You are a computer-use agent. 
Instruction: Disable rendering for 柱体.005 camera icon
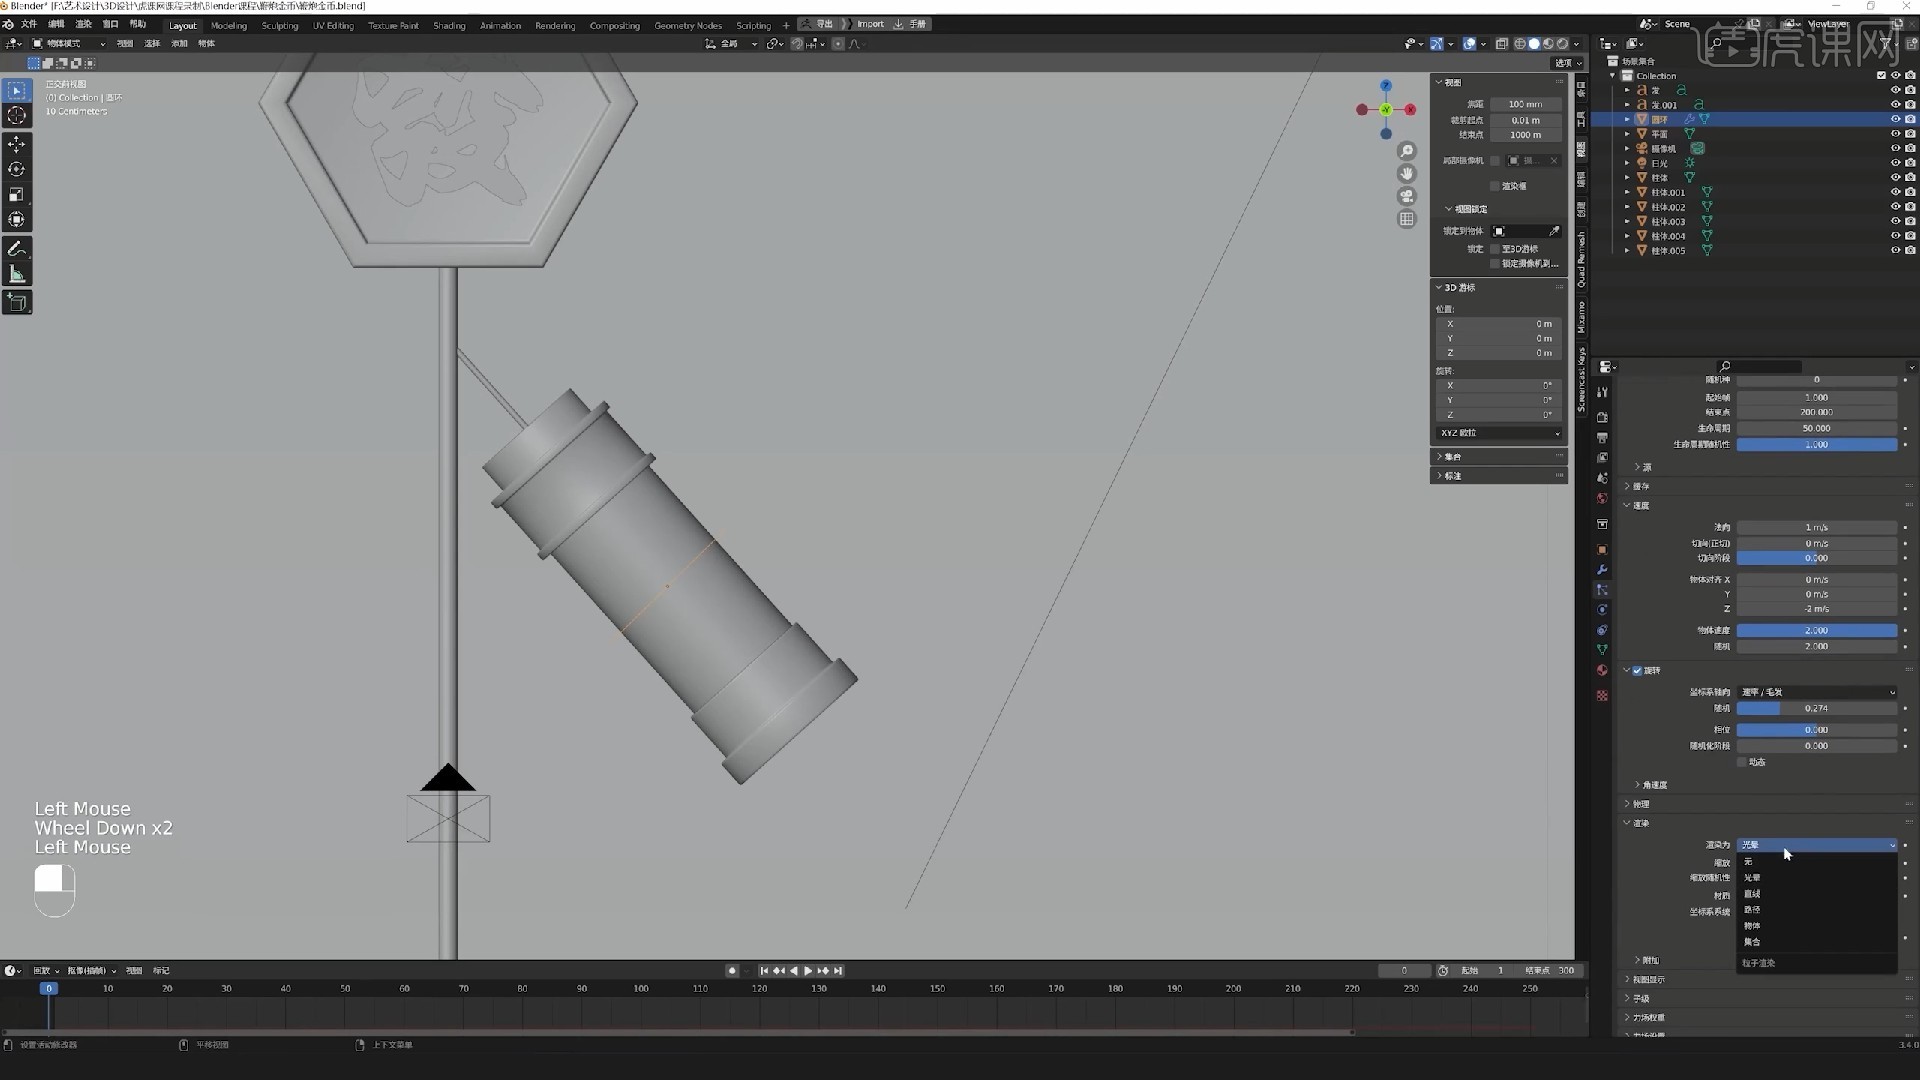pos(1910,251)
